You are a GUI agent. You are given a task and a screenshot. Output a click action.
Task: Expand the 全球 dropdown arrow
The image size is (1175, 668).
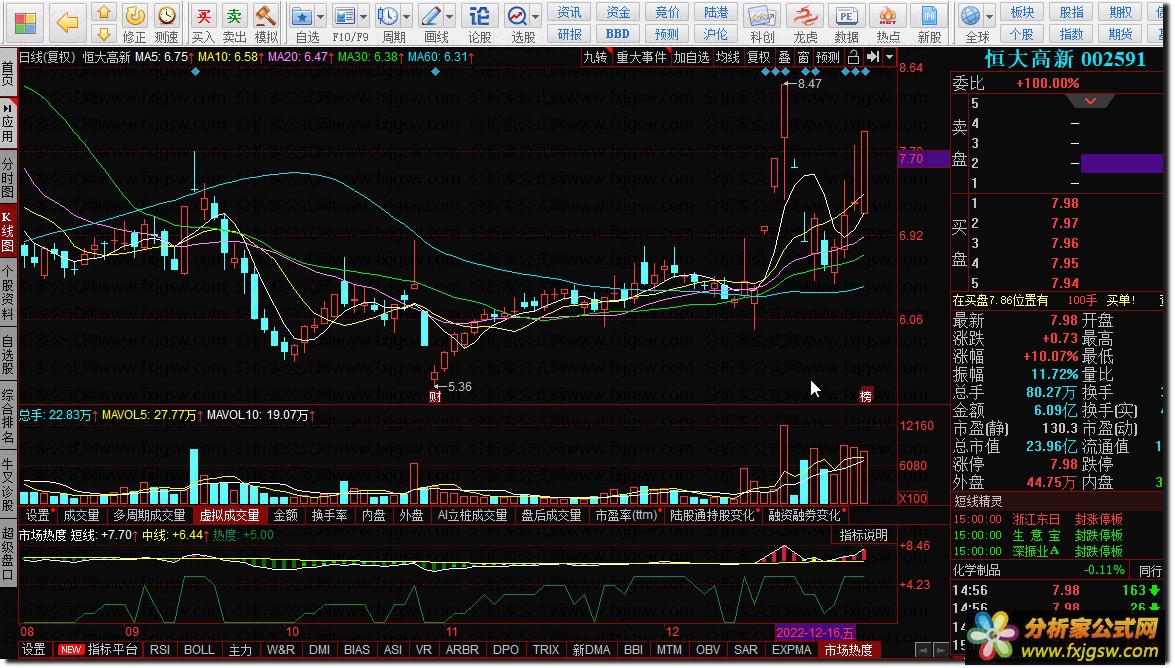point(990,16)
